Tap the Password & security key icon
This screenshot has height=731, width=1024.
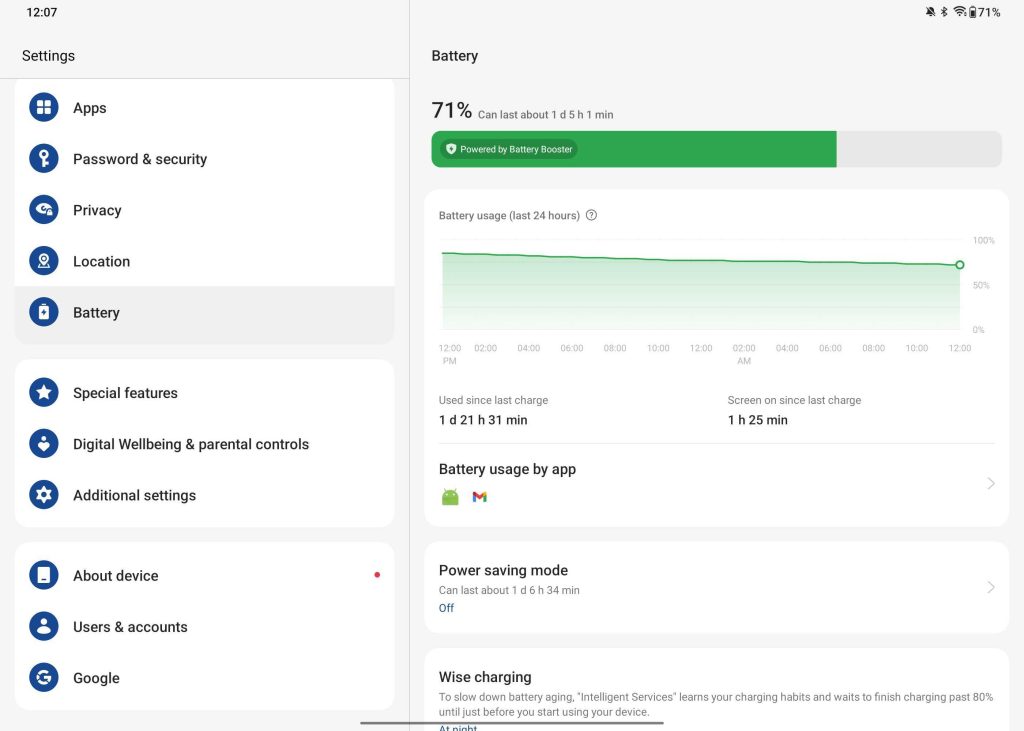pyautogui.click(x=44, y=159)
